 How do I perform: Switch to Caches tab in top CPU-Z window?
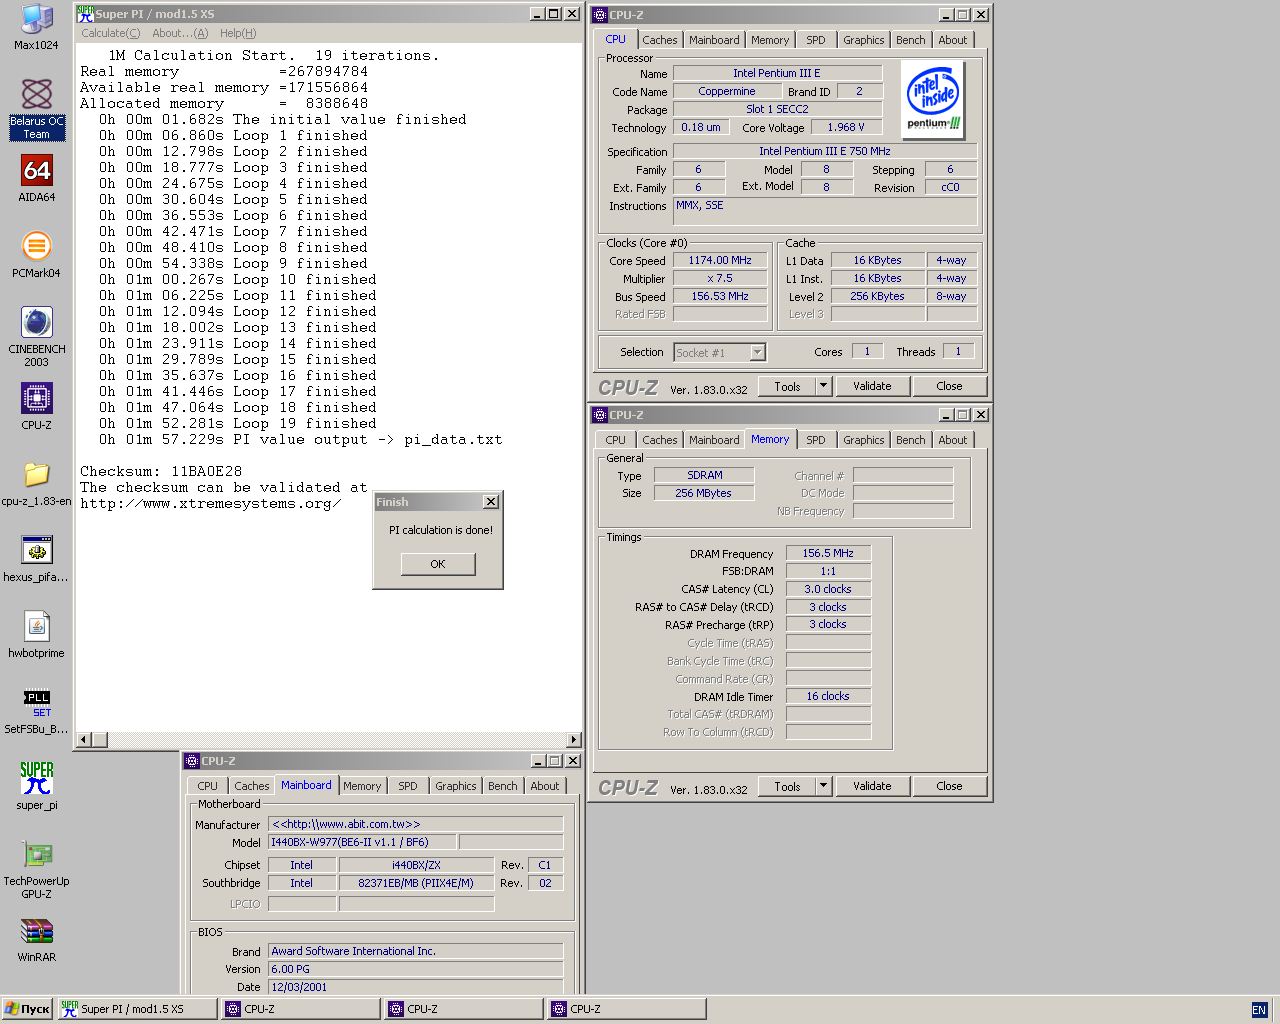[659, 40]
